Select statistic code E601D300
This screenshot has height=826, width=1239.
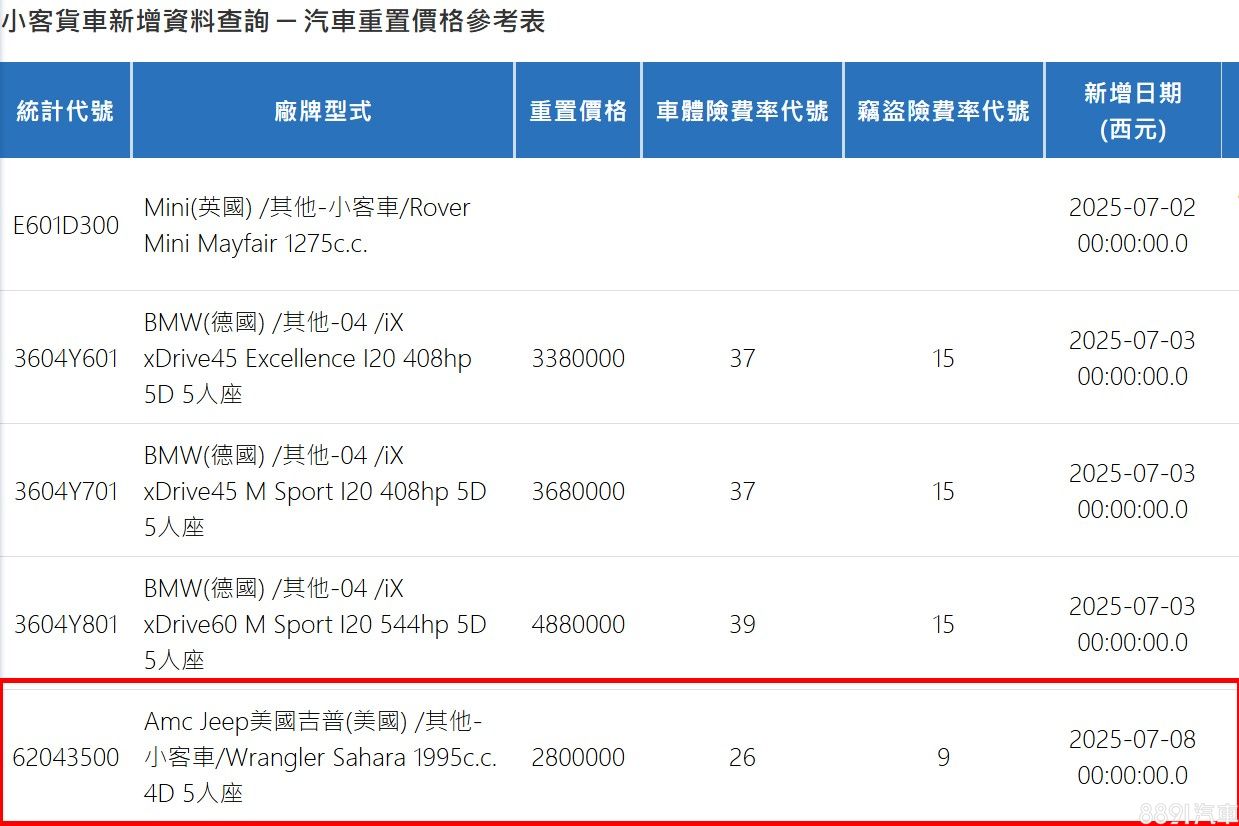(x=65, y=226)
